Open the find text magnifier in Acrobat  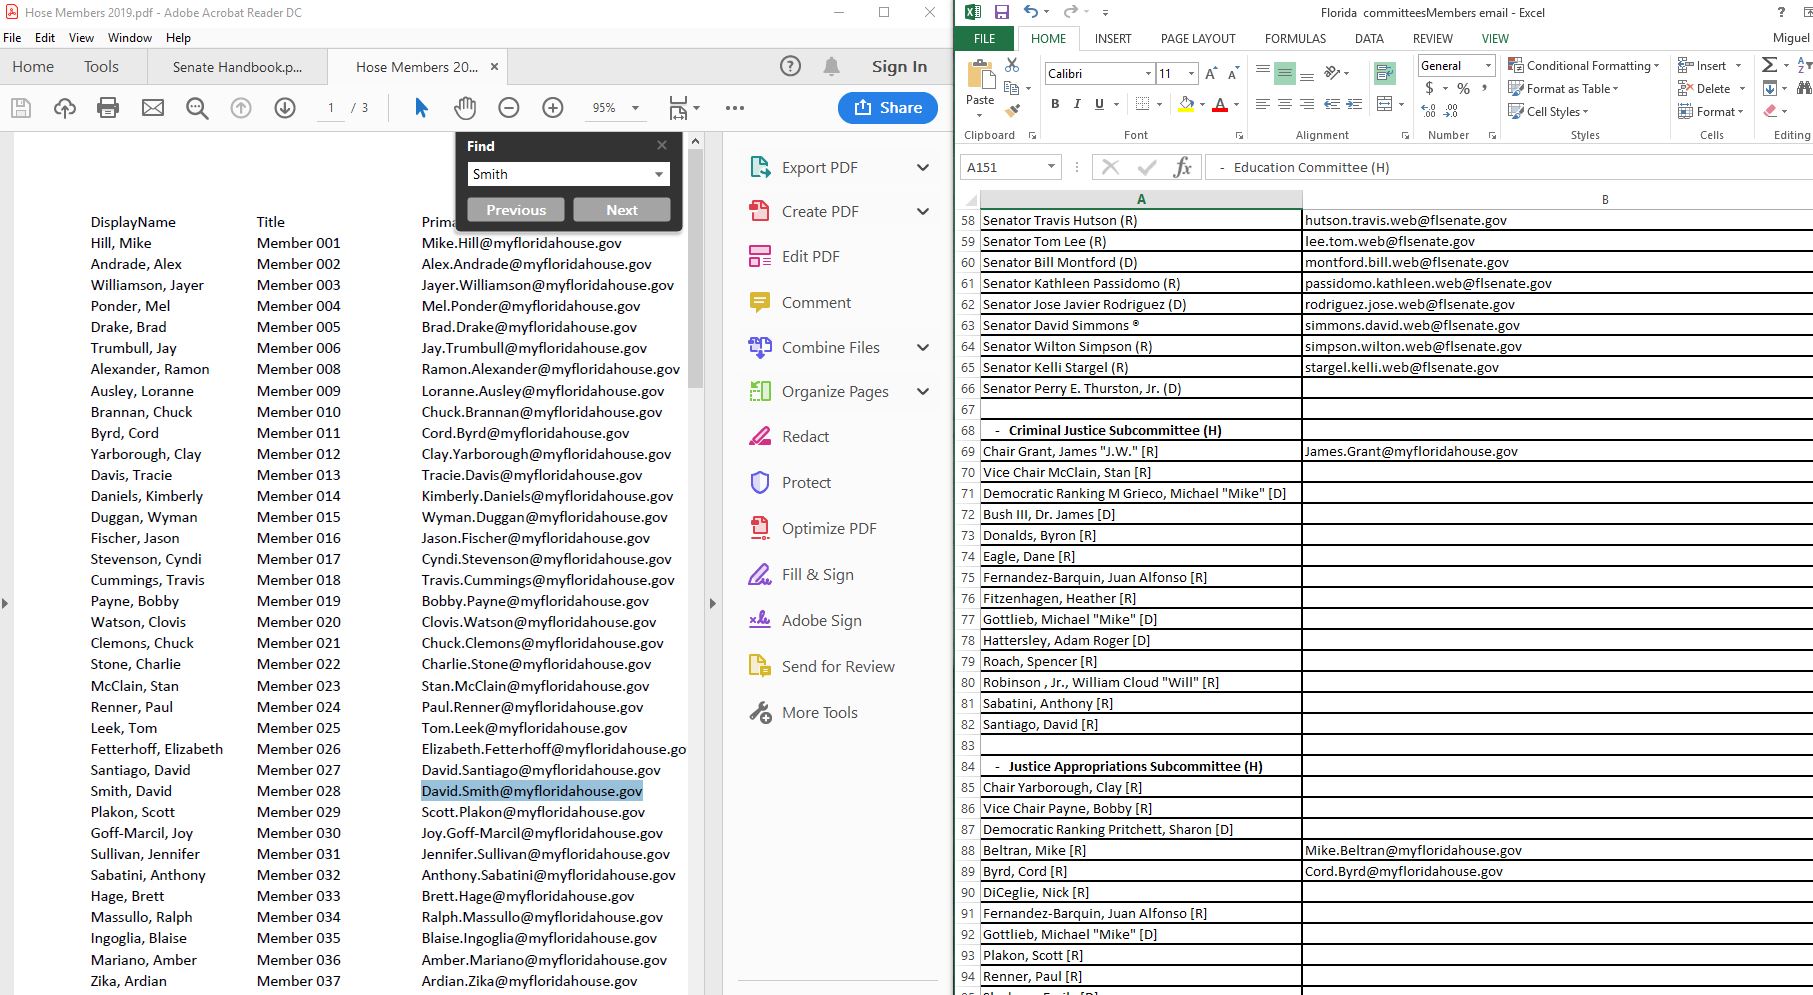(x=197, y=108)
